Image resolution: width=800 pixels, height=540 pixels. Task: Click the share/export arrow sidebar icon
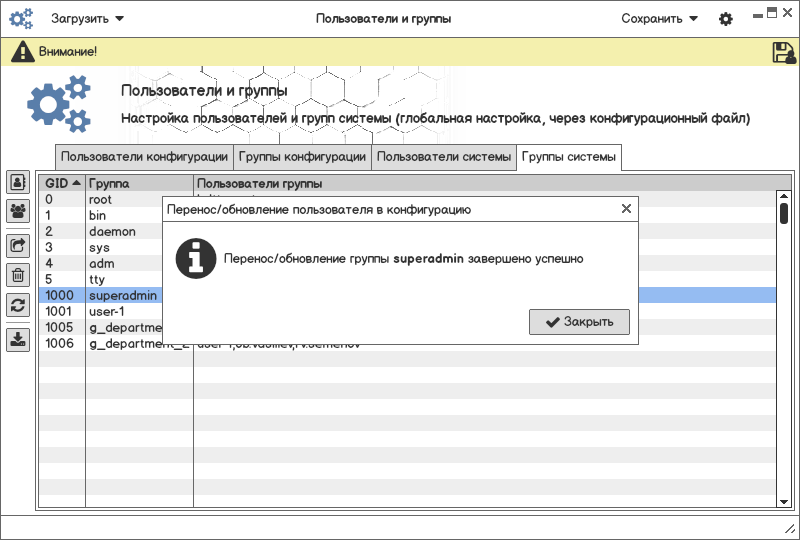tap(18, 245)
